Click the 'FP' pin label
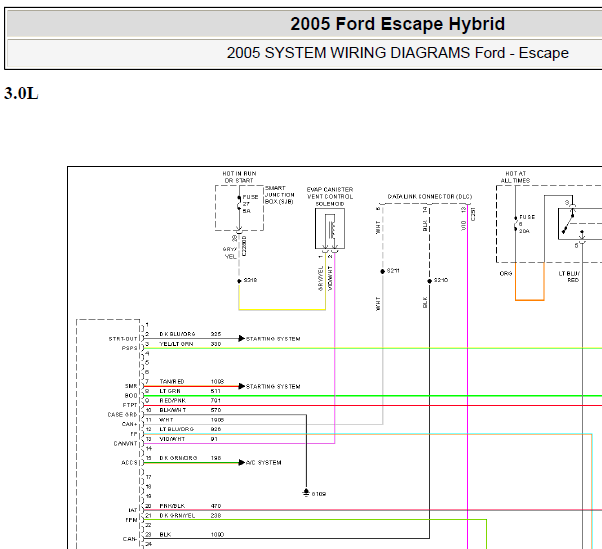Viewport: 602px width, 549px height. 134,434
